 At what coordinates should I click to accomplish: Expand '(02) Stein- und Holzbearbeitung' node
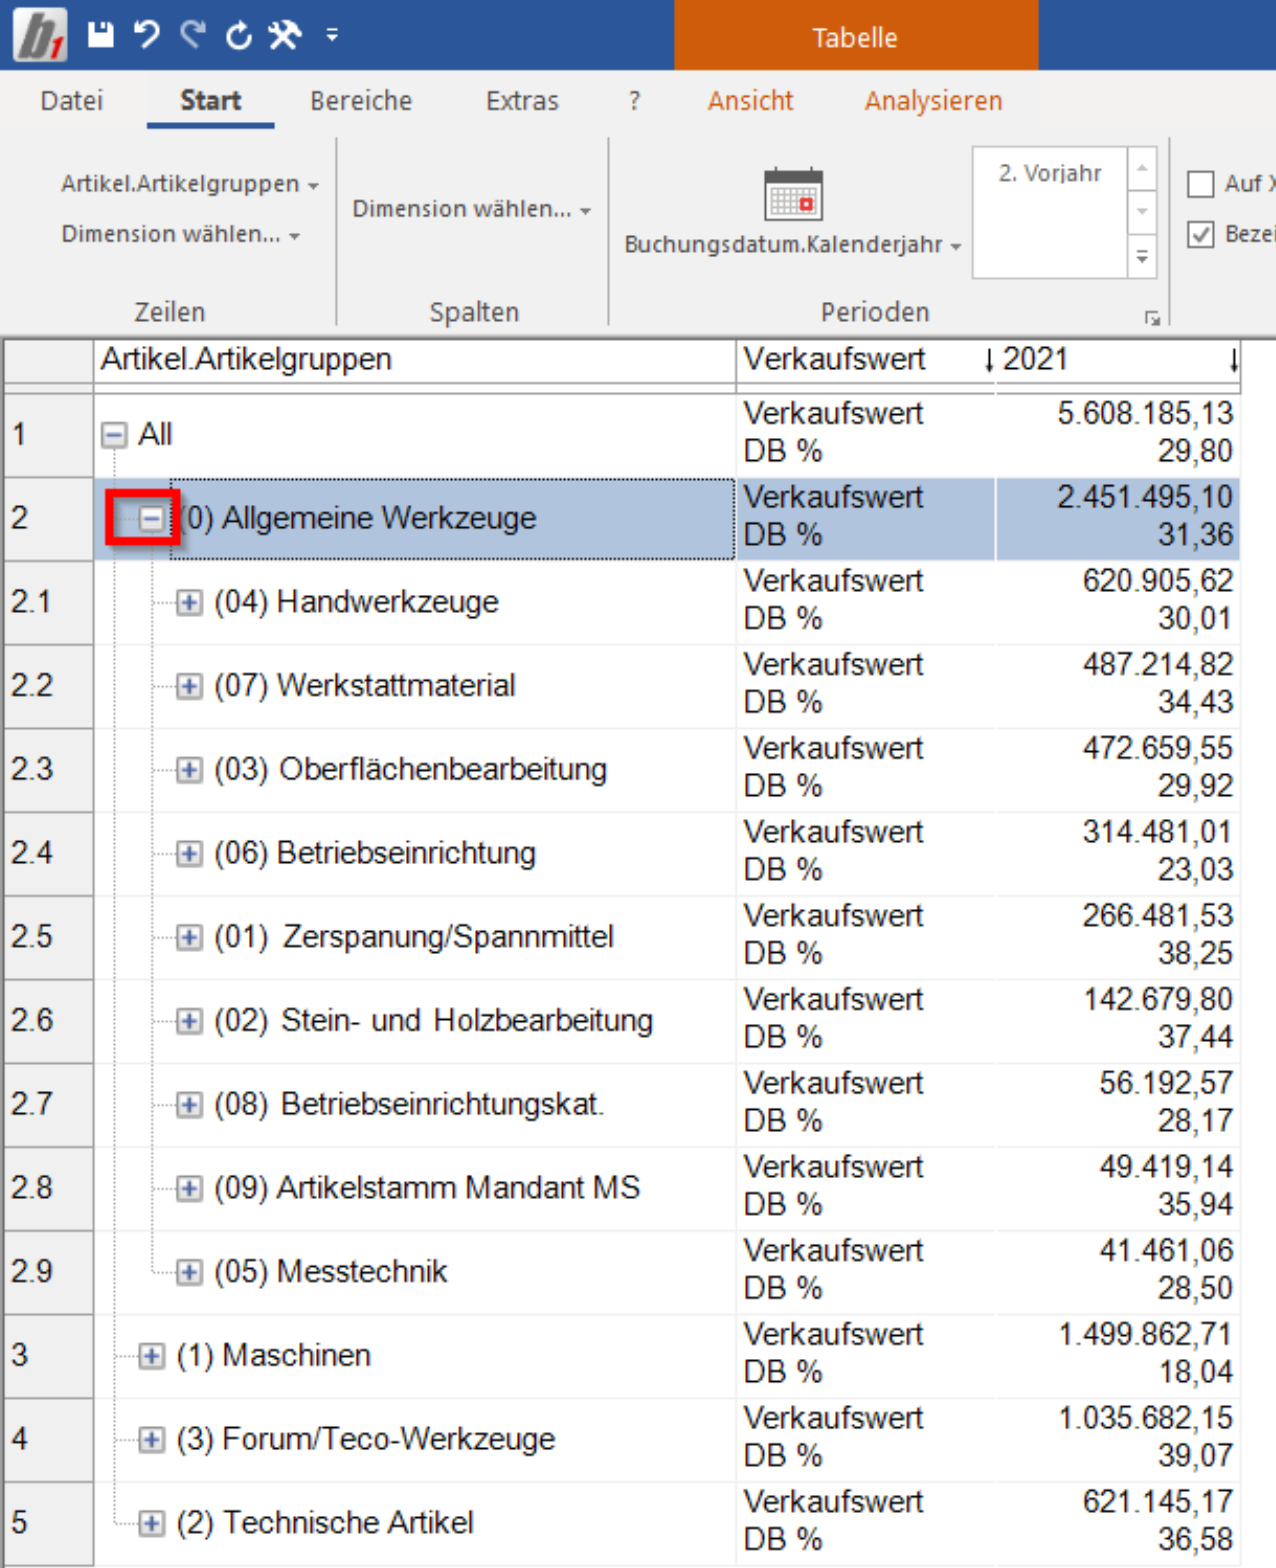[188, 1021]
